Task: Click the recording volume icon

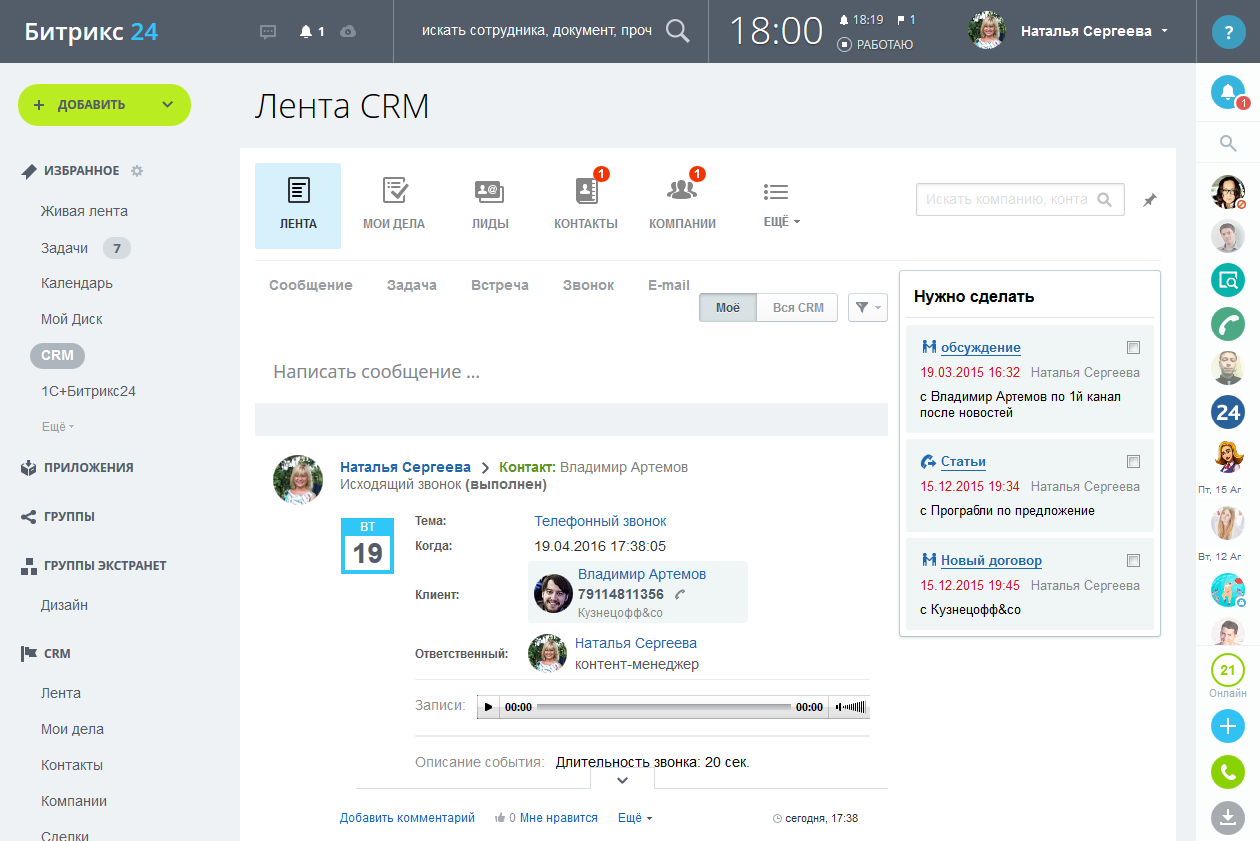Action: (837, 707)
